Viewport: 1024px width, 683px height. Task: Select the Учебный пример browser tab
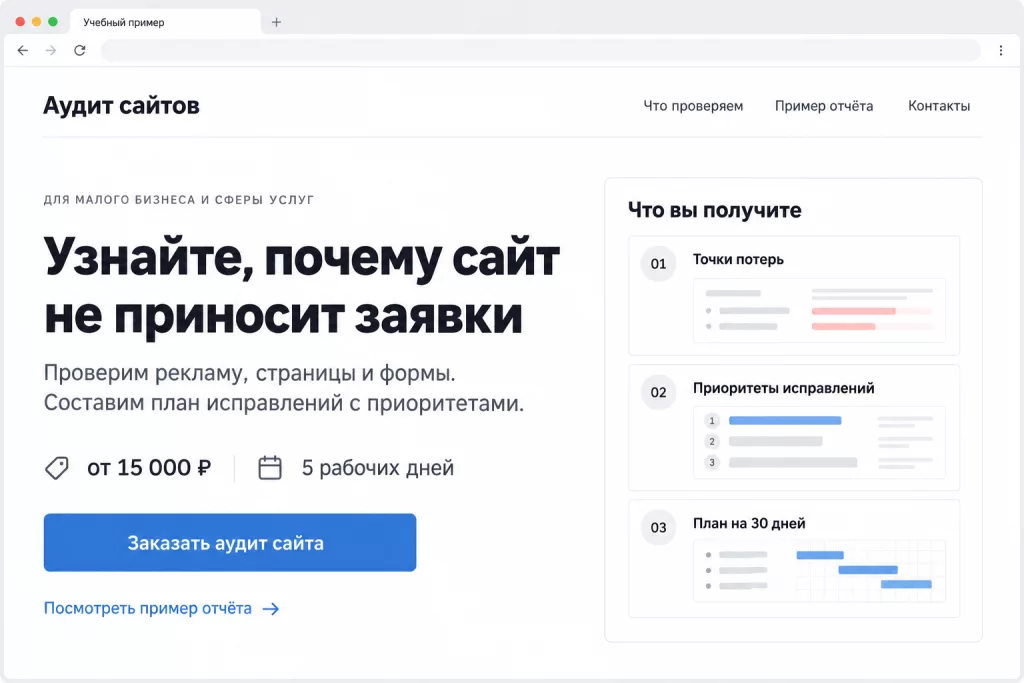coord(165,22)
